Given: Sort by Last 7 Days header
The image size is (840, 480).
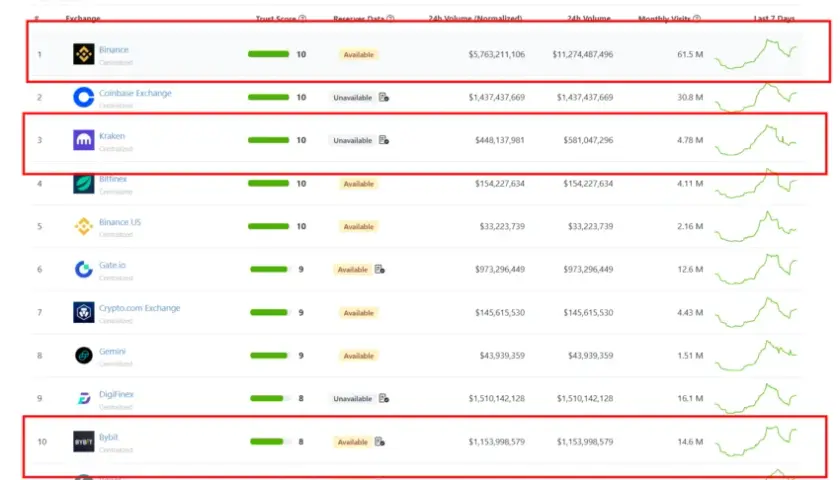Looking at the screenshot, I should click(774, 18).
